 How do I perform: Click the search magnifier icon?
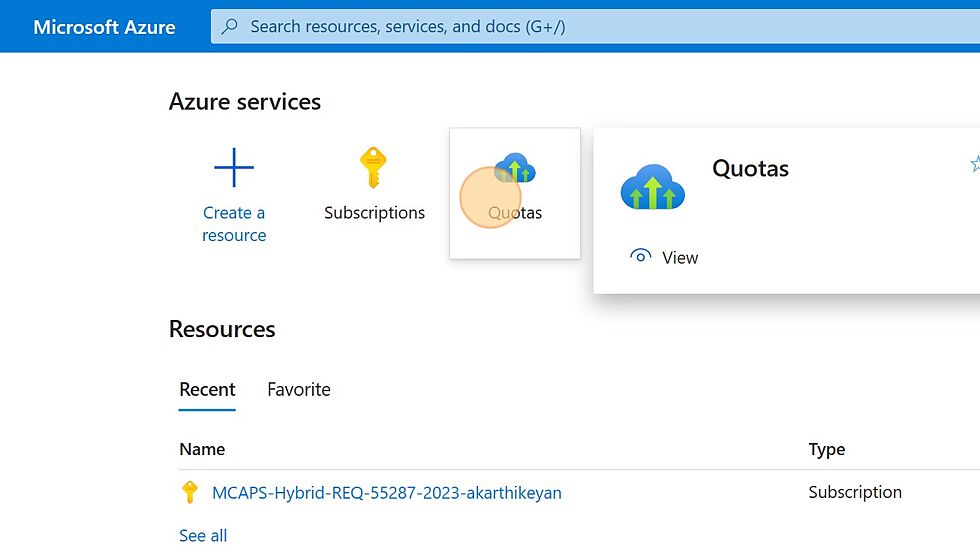click(229, 26)
